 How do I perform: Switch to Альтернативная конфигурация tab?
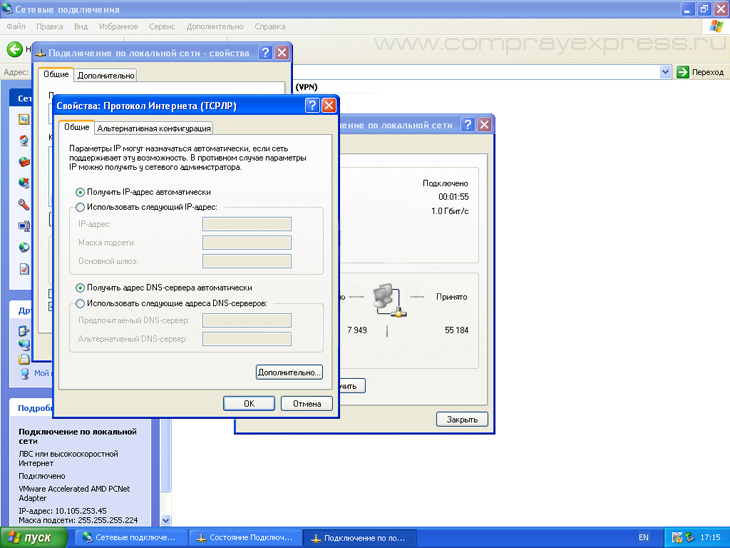[x=154, y=128]
